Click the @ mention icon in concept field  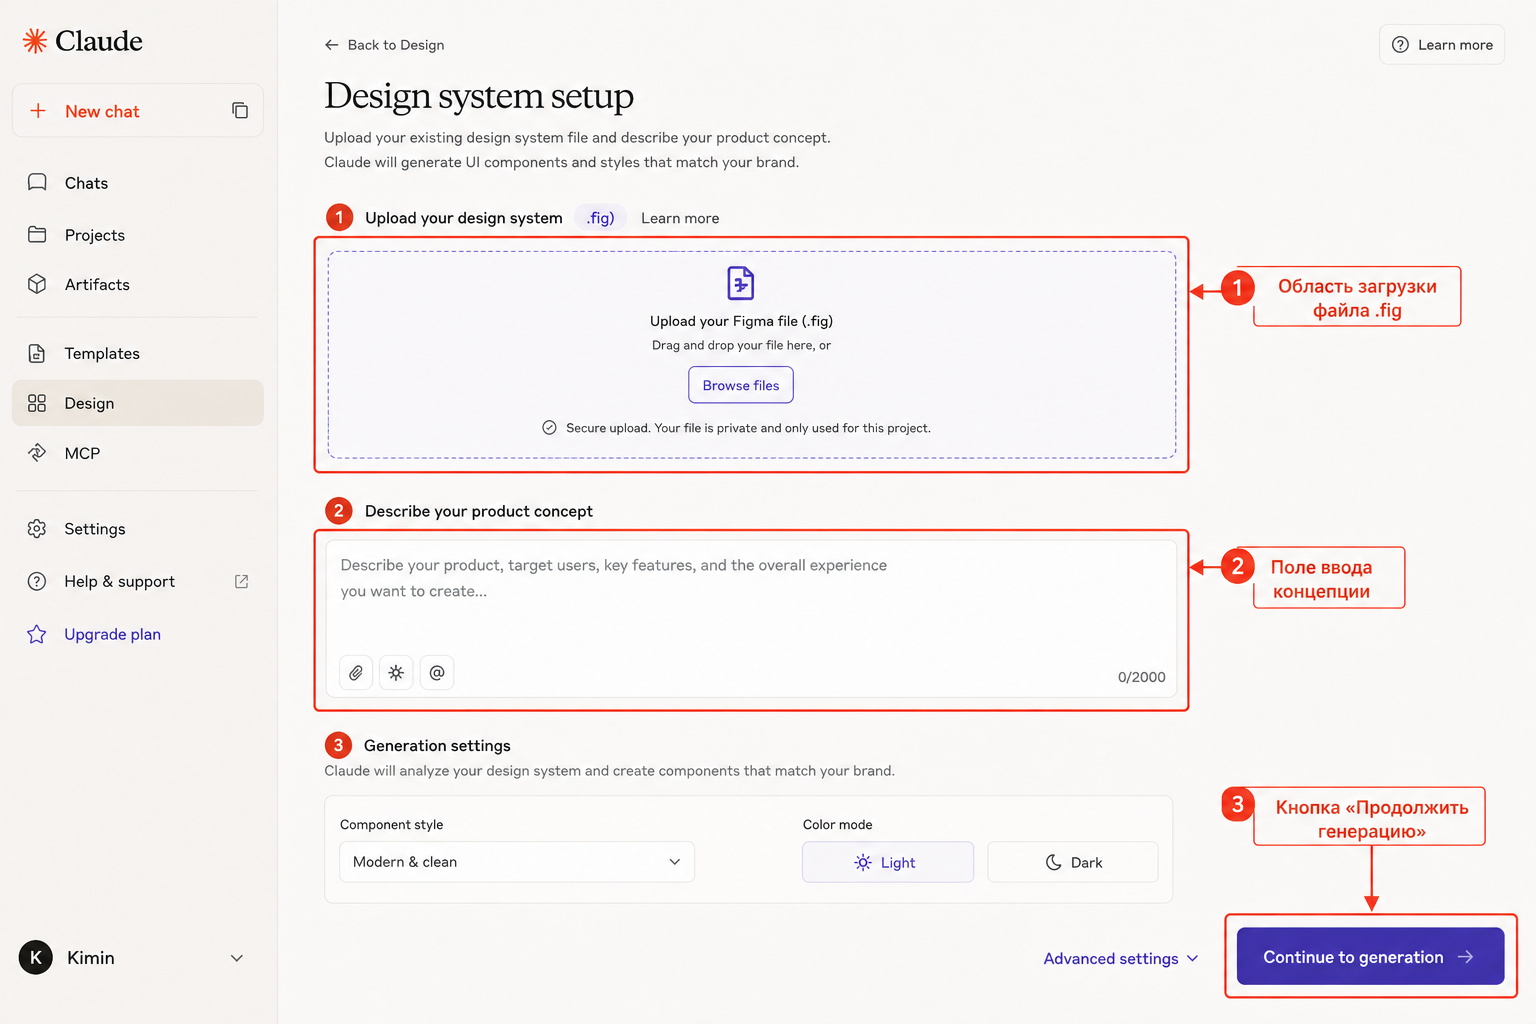point(437,673)
